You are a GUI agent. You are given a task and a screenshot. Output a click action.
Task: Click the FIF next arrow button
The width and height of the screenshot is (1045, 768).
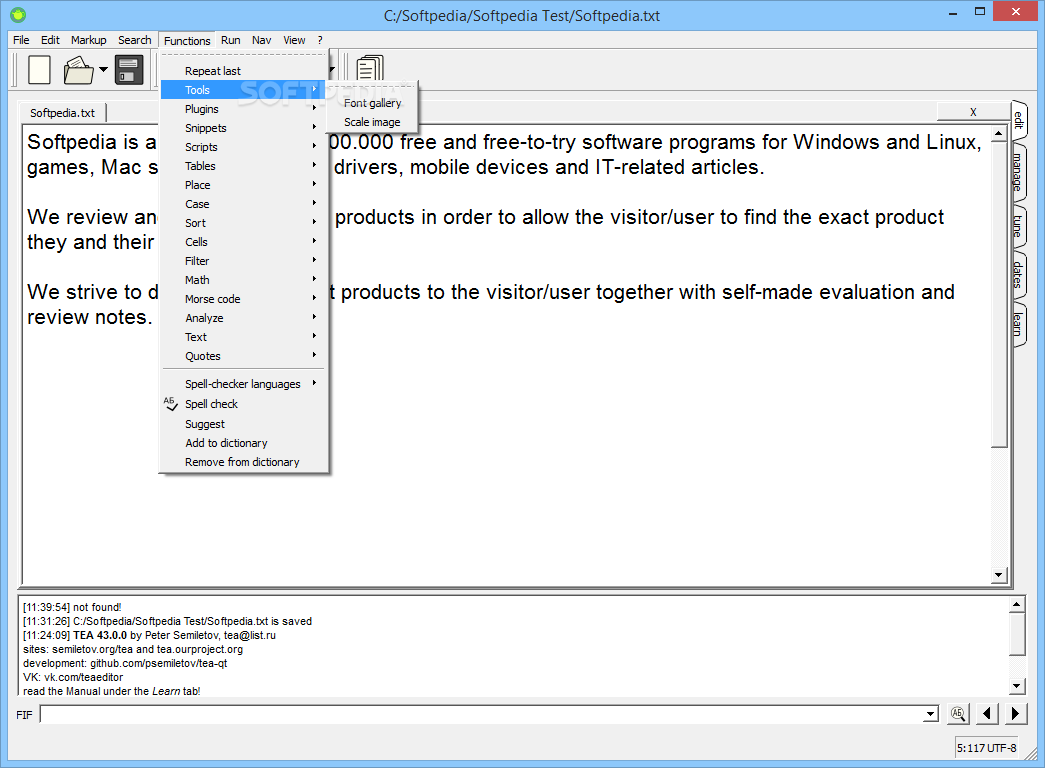pos(1015,713)
